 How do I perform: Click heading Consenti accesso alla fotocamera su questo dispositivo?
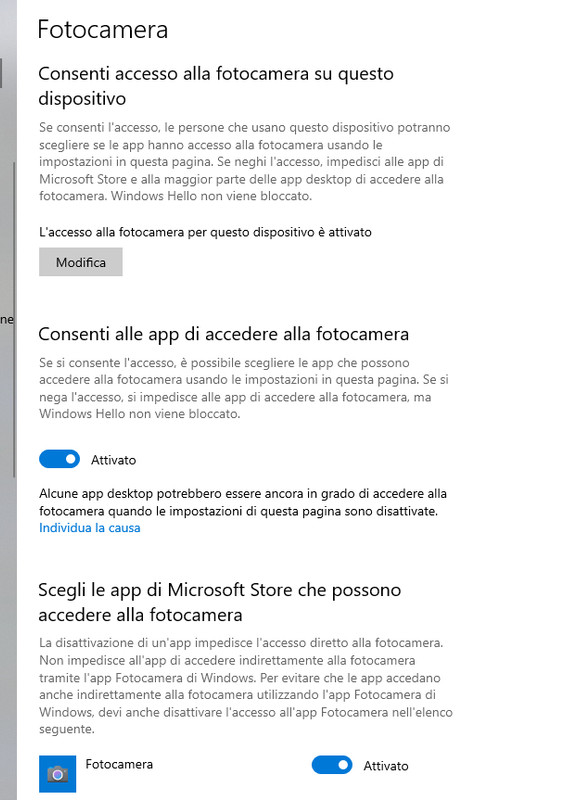[216, 86]
